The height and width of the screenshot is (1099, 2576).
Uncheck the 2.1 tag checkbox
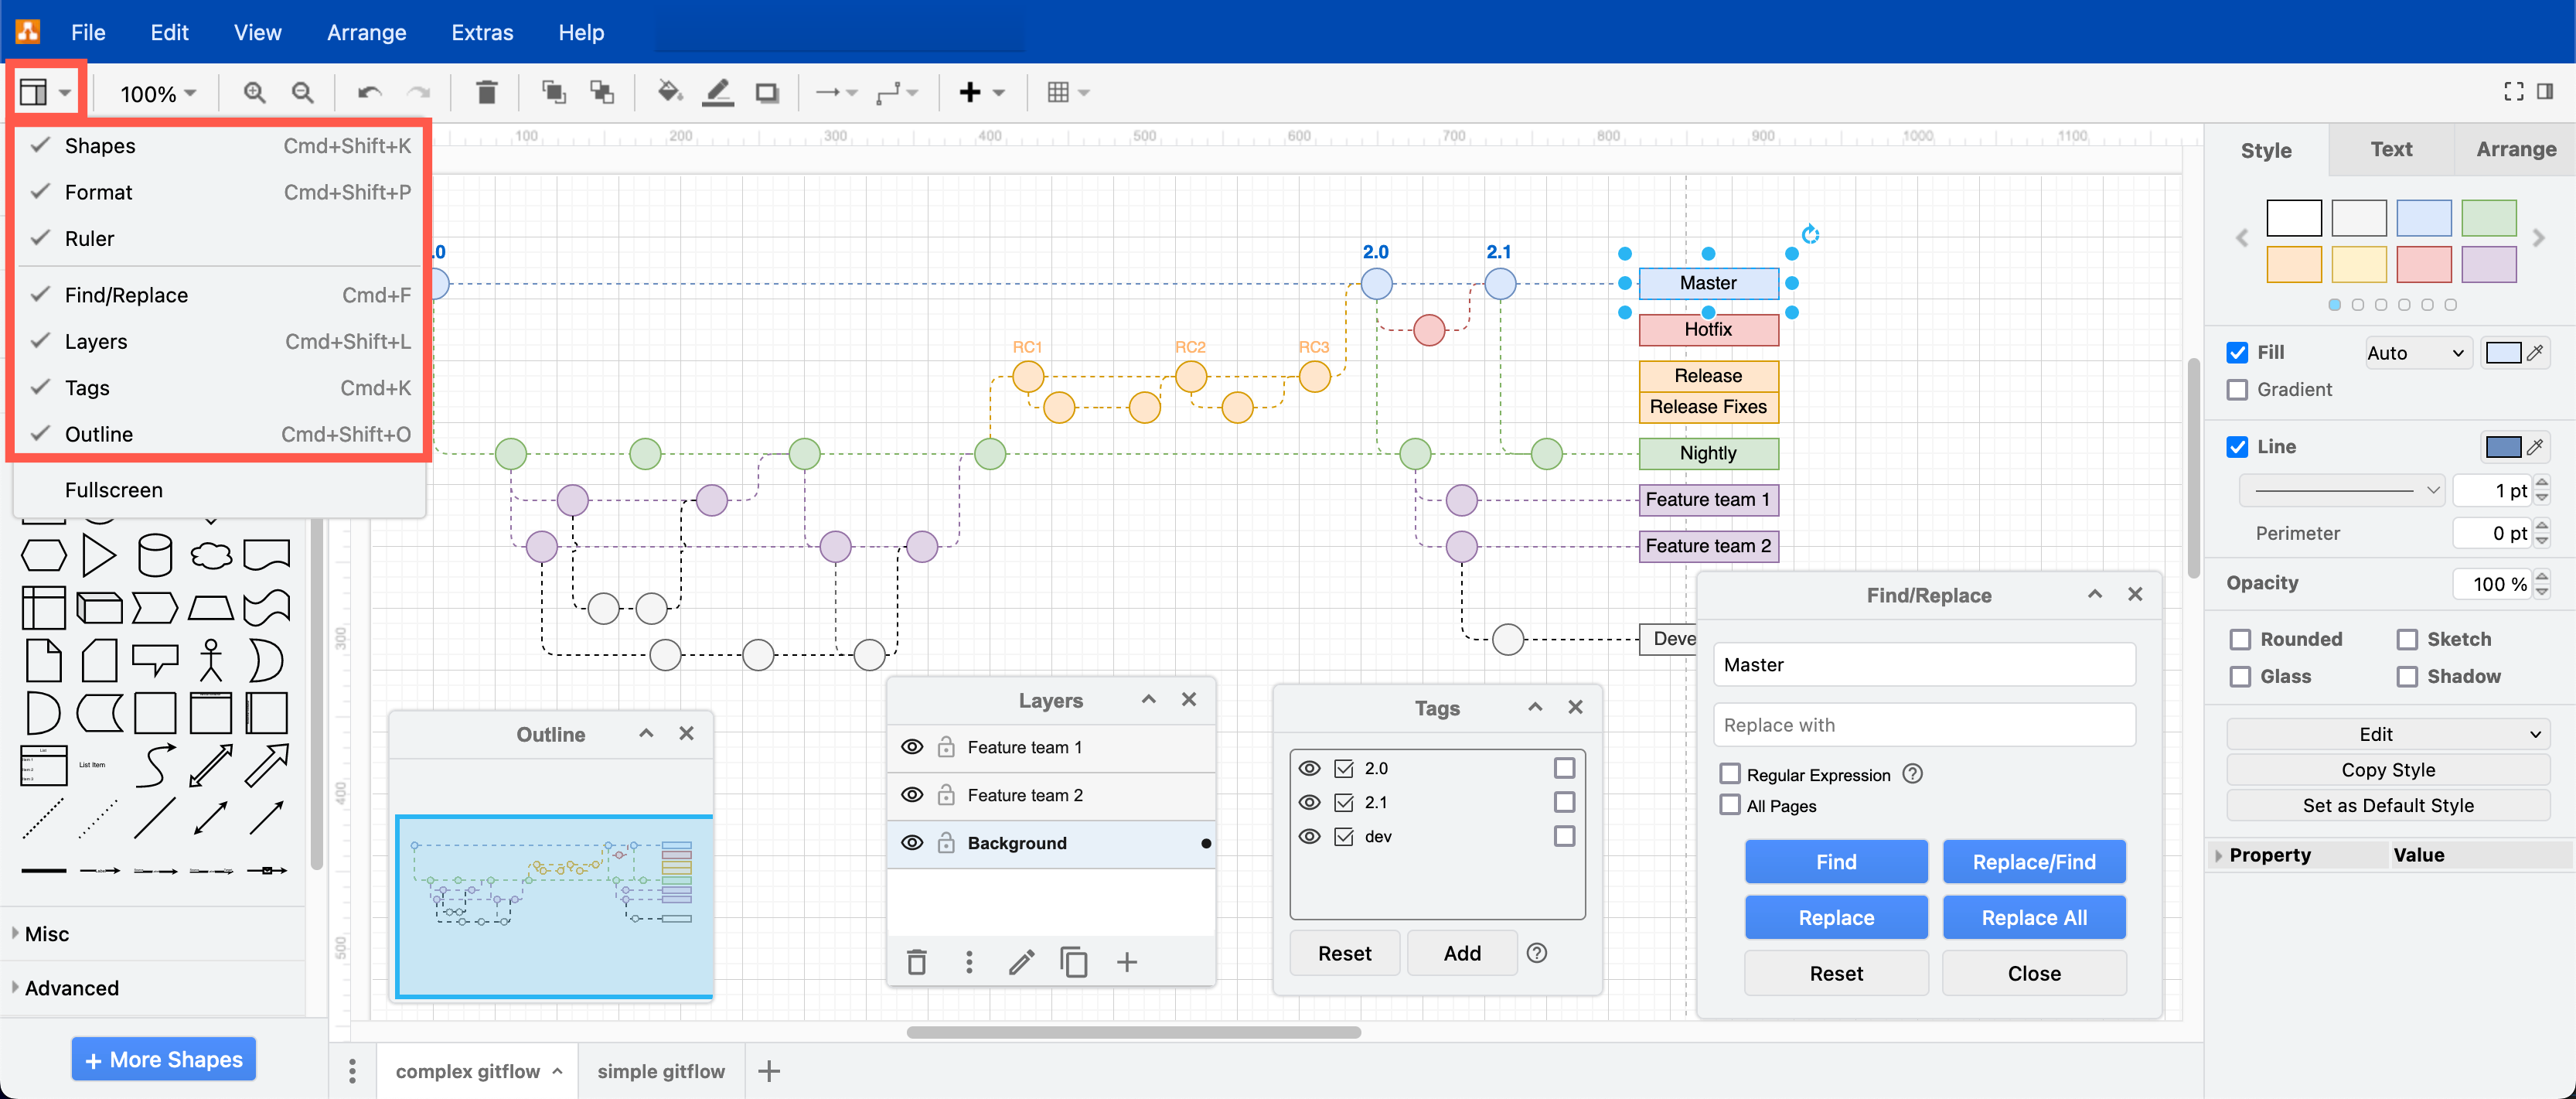1344,801
